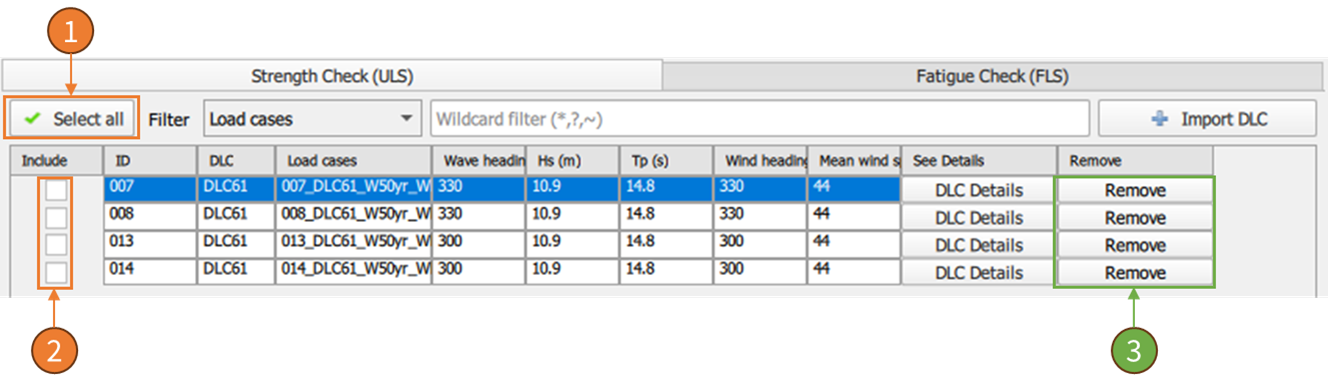
Task: Switch to the Strength Check (ULS) tab
Action: pos(332,76)
